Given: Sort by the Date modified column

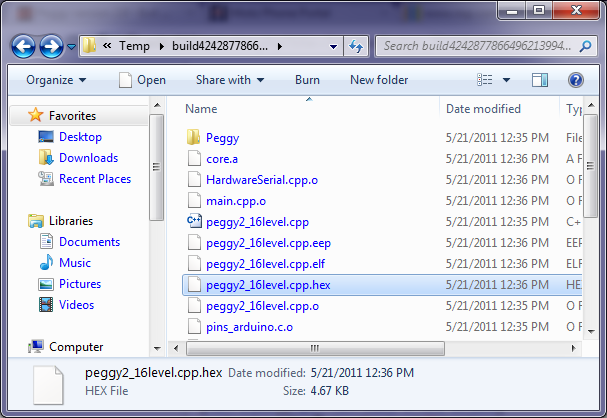Looking at the screenshot, I should pyautogui.click(x=483, y=109).
